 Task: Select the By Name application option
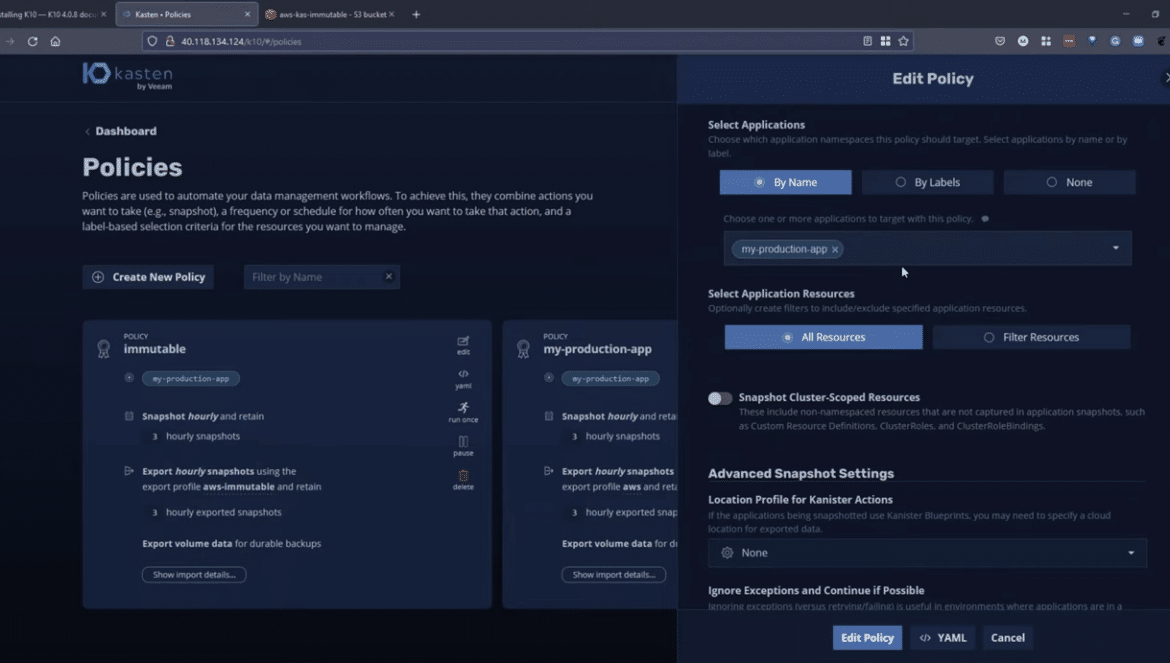tap(785, 182)
